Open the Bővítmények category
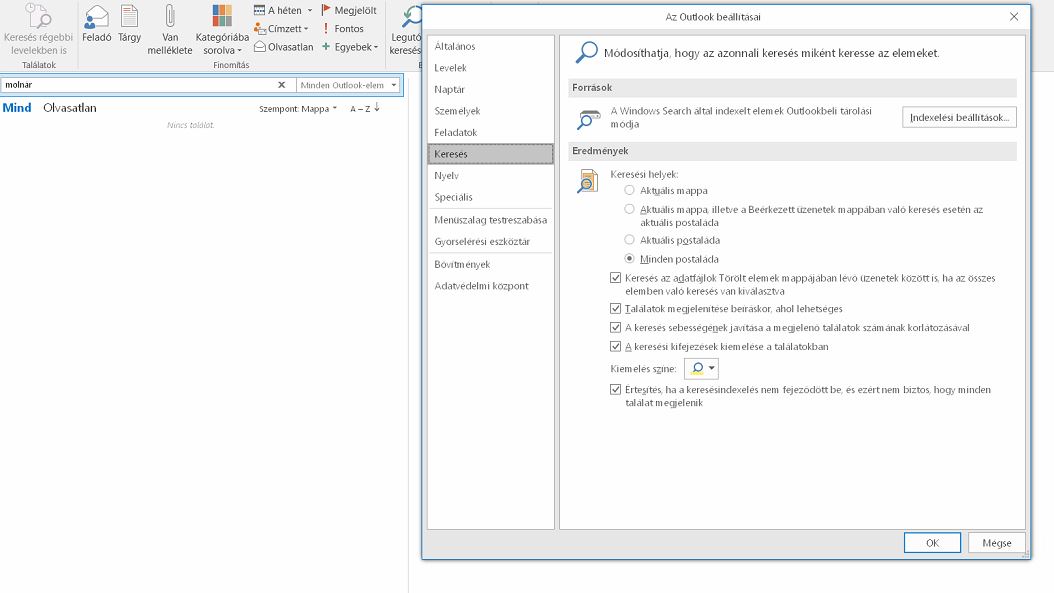 pyautogui.click(x=490, y=264)
